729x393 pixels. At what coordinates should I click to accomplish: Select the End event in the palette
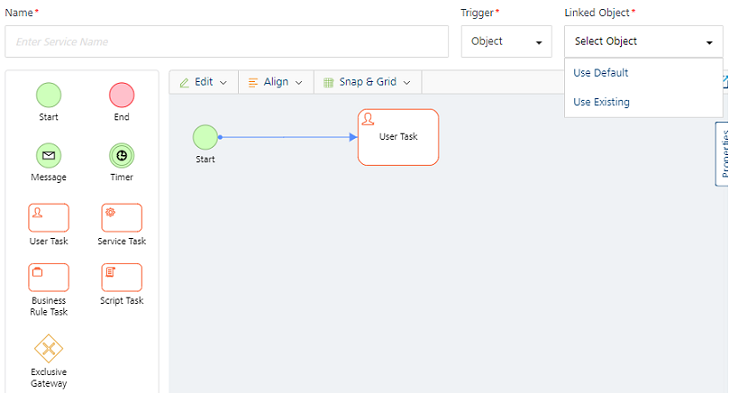[122, 95]
